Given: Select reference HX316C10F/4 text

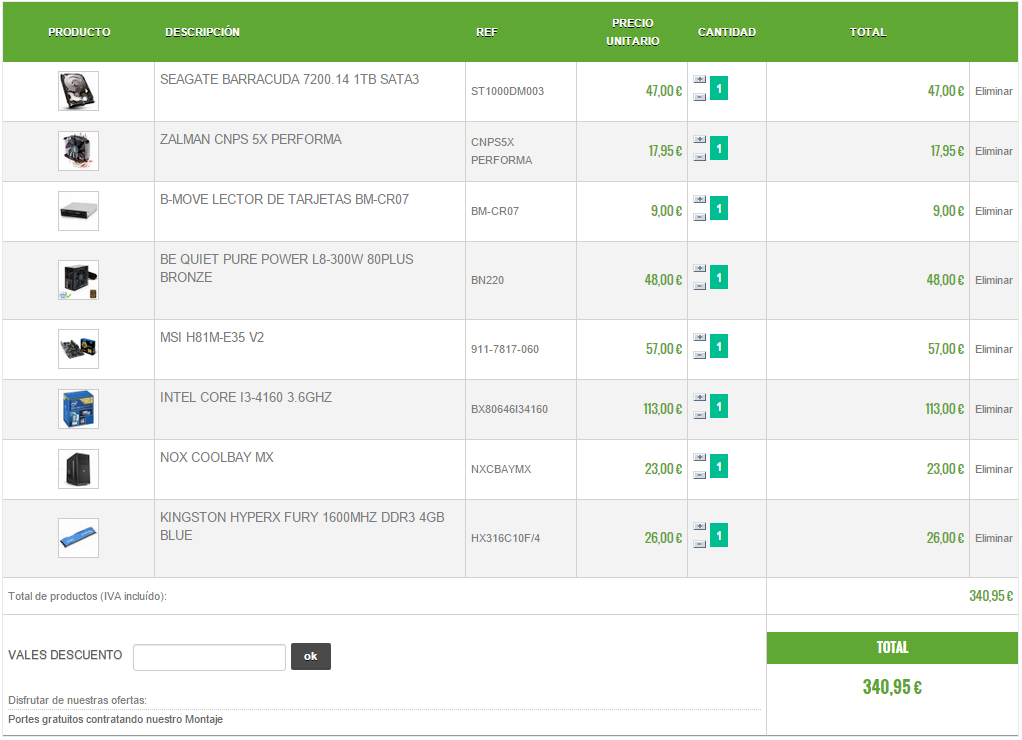Looking at the screenshot, I should (x=505, y=539).
